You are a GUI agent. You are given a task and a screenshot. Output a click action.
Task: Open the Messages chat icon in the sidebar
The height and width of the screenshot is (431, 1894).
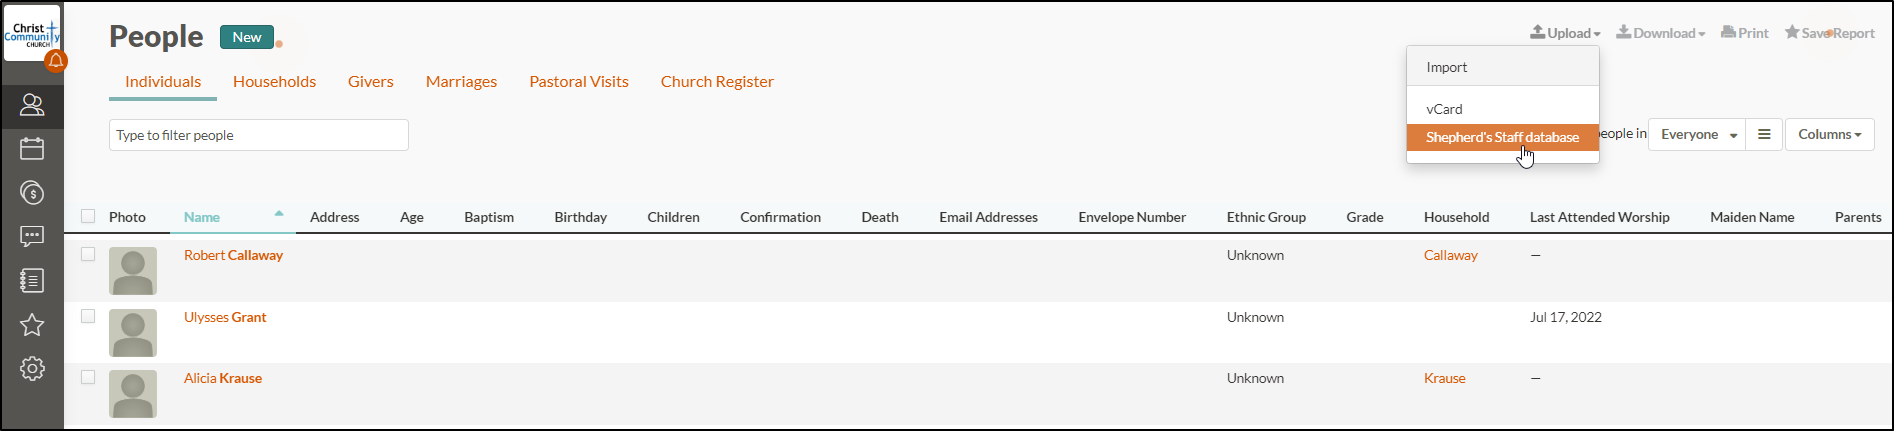32,237
